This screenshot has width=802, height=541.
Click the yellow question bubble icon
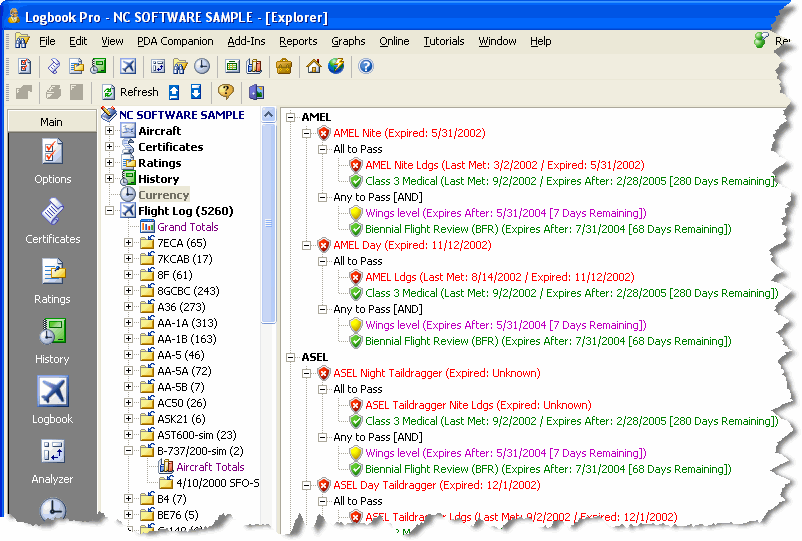(x=226, y=92)
